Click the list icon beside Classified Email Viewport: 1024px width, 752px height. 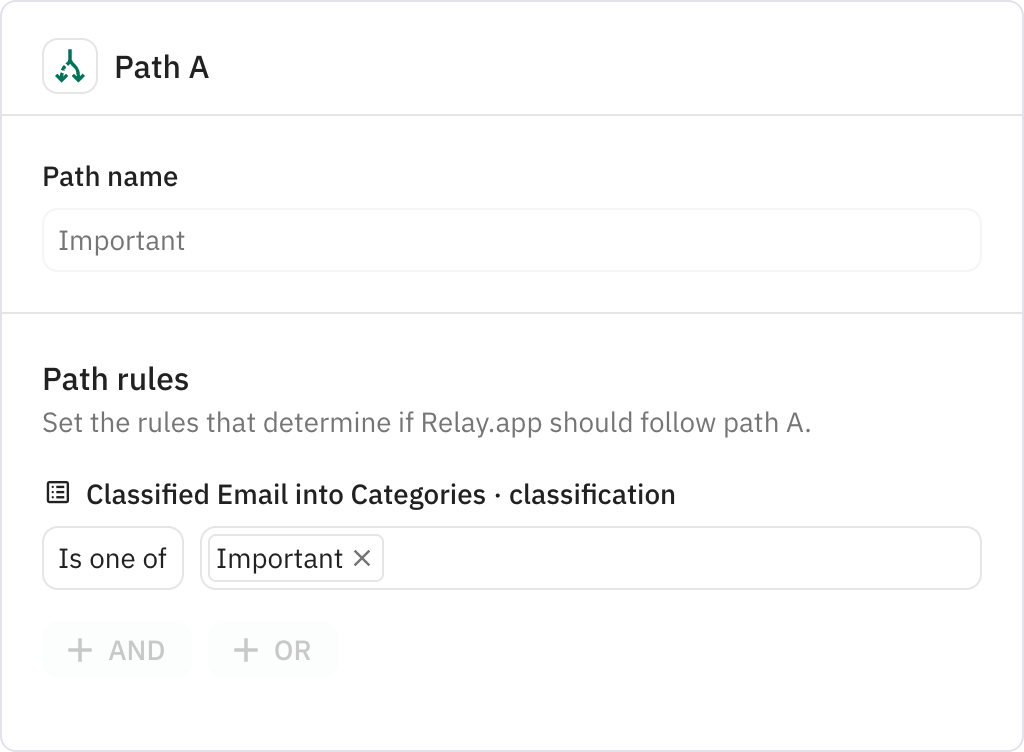coord(58,493)
